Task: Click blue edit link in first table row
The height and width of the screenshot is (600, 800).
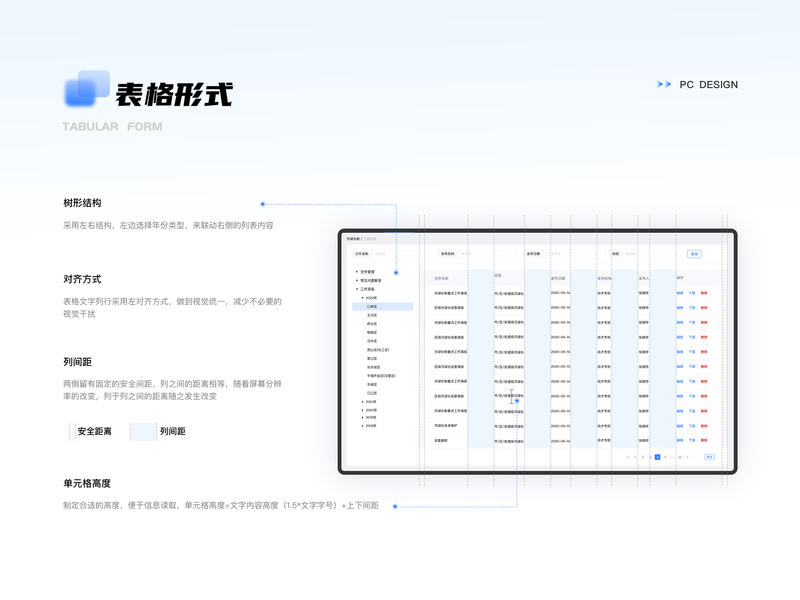Action: click(x=680, y=293)
